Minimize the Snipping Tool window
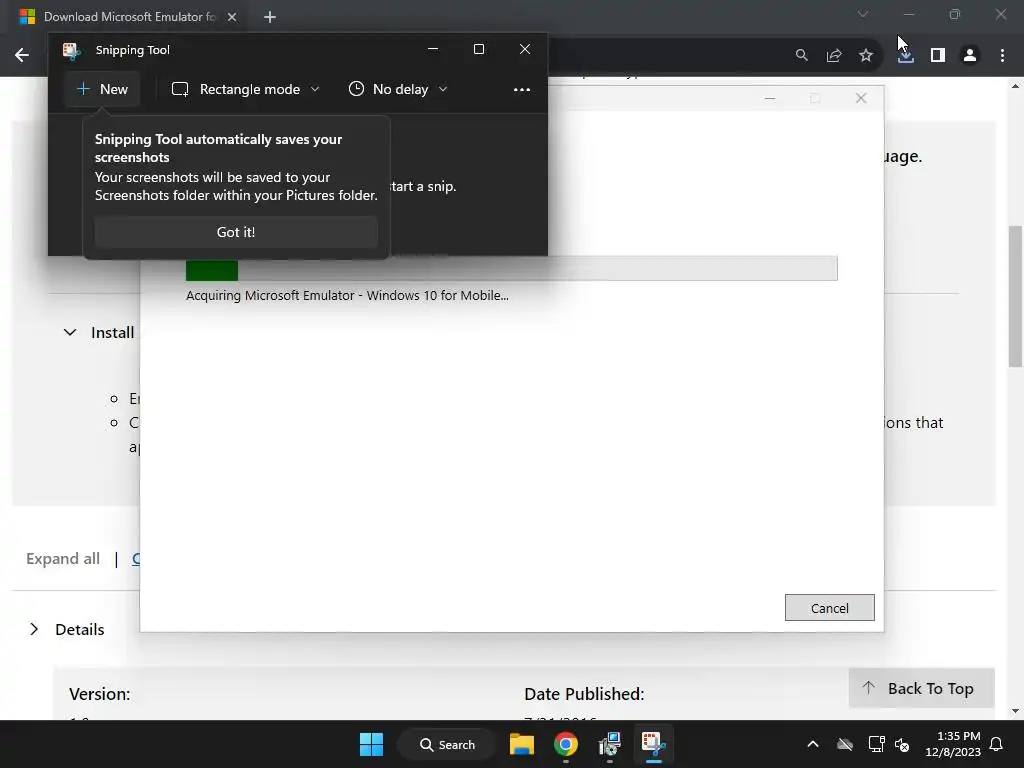 pyautogui.click(x=432, y=49)
